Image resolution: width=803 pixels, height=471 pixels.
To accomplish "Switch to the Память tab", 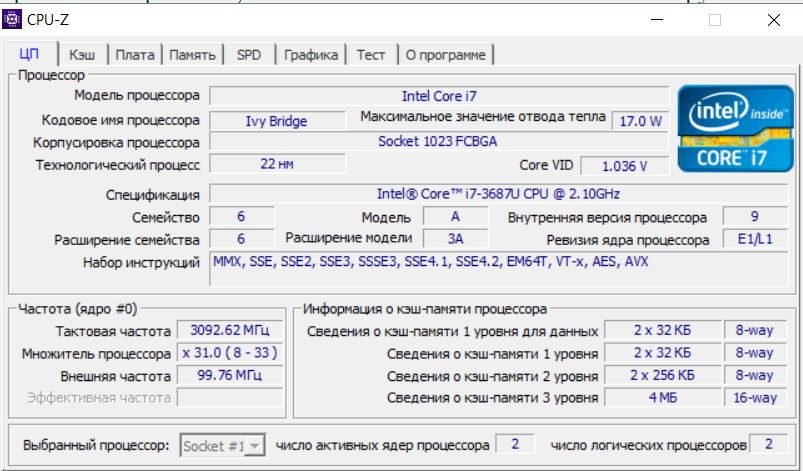I will click(192, 54).
